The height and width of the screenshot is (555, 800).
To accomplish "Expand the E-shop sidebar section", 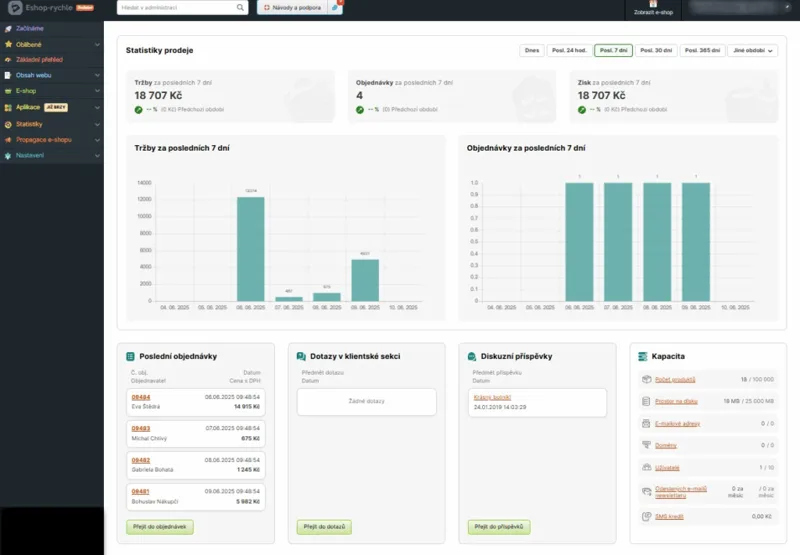I will point(52,91).
